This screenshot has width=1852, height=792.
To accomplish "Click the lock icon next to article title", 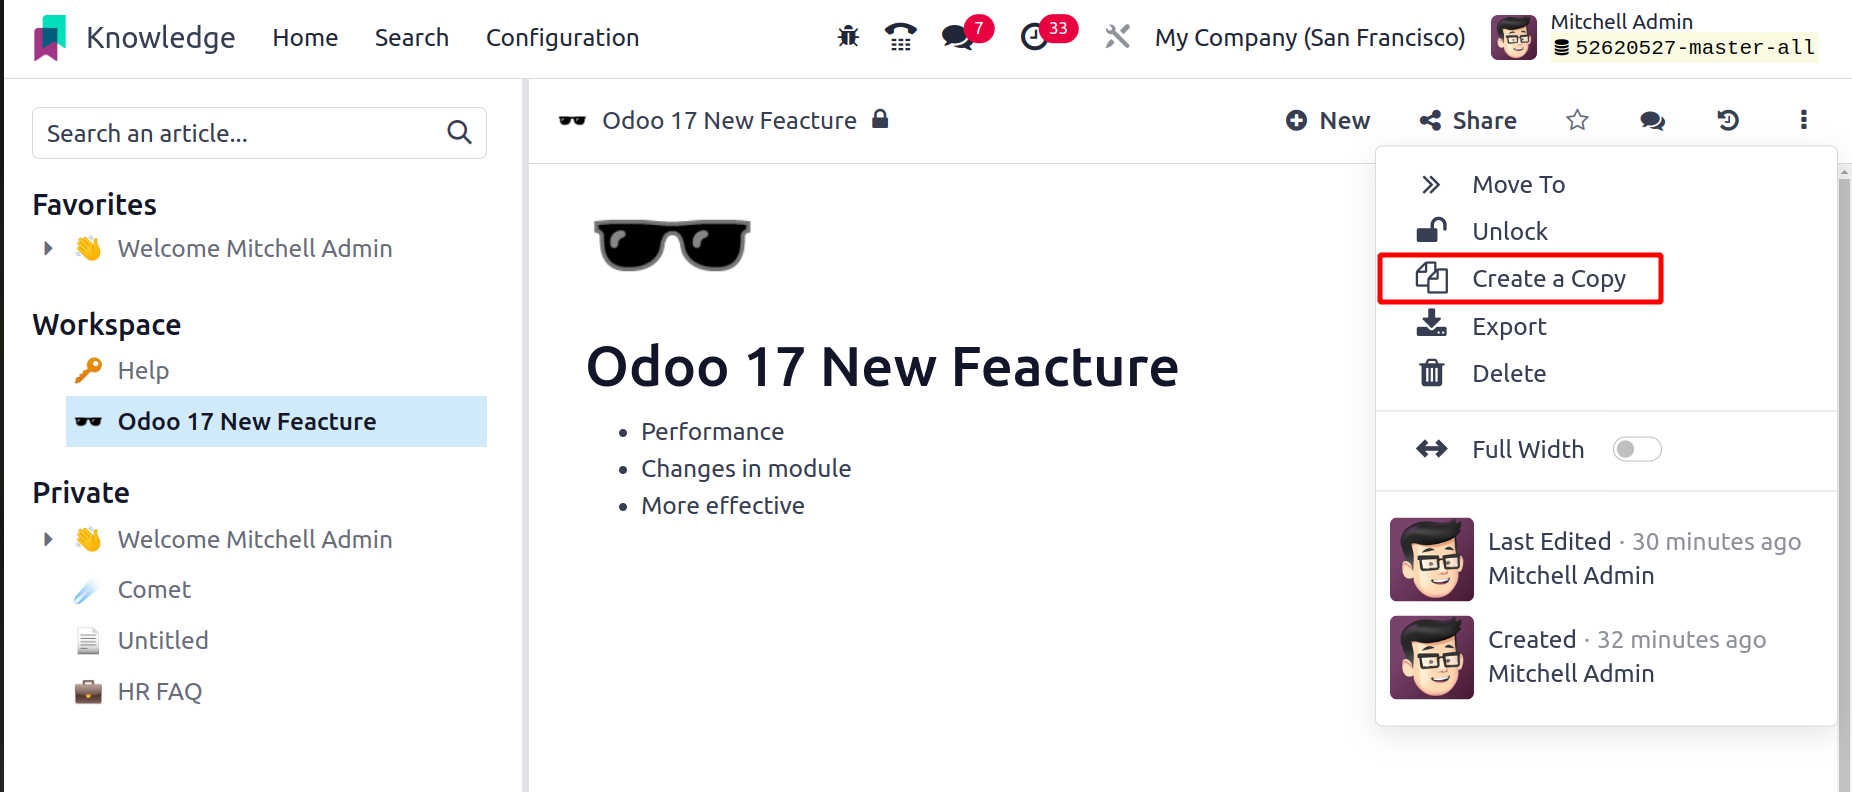I will pyautogui.click(x=880, y=119).
